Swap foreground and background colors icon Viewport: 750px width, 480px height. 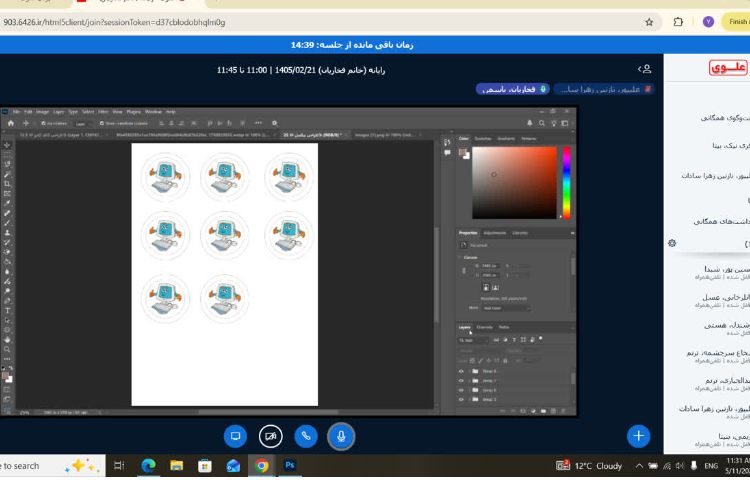coord(9,369)
